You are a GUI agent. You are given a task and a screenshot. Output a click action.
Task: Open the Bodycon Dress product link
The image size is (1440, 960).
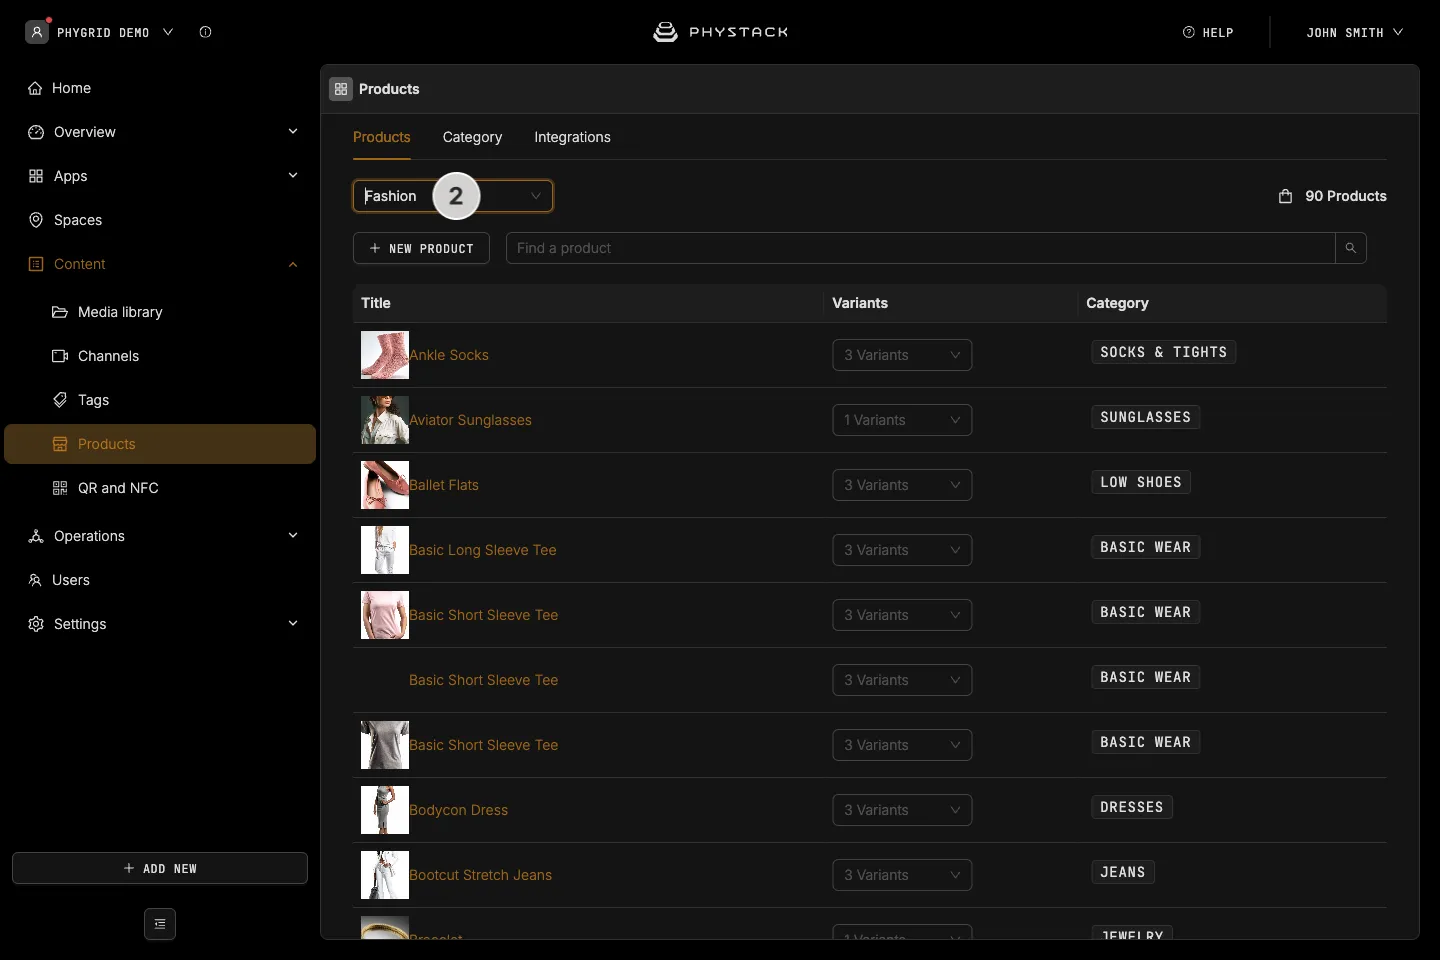click(x=458, y=810)
